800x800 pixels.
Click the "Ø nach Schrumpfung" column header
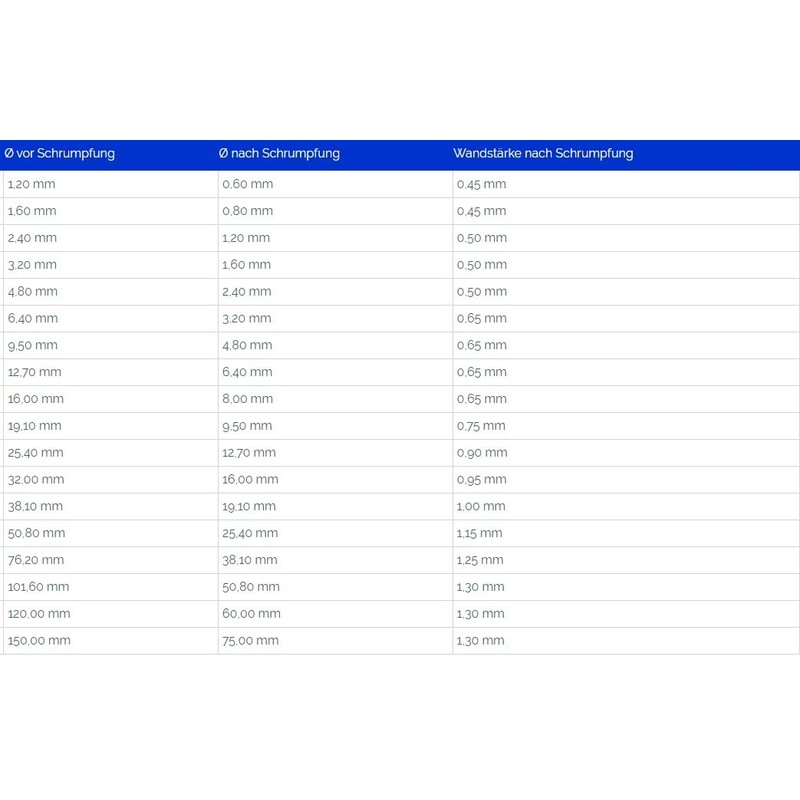point(279,154)
